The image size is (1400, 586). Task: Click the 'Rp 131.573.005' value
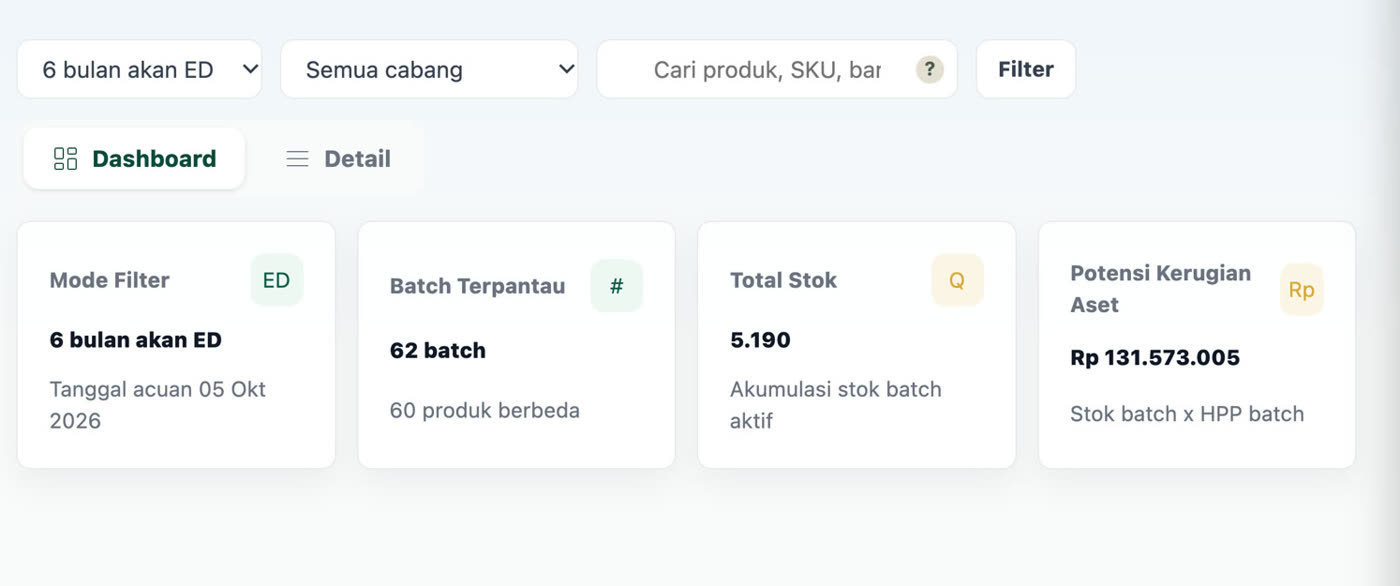pyautogui.click(x=1155, y=358)
